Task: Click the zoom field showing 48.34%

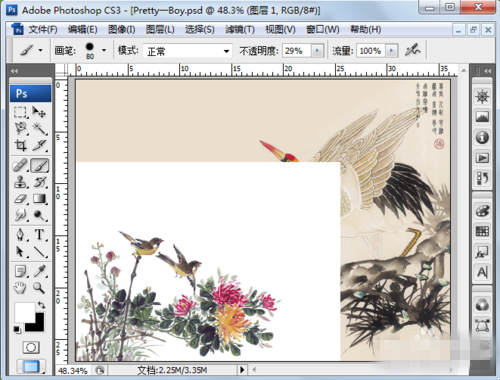Action: 73,370
